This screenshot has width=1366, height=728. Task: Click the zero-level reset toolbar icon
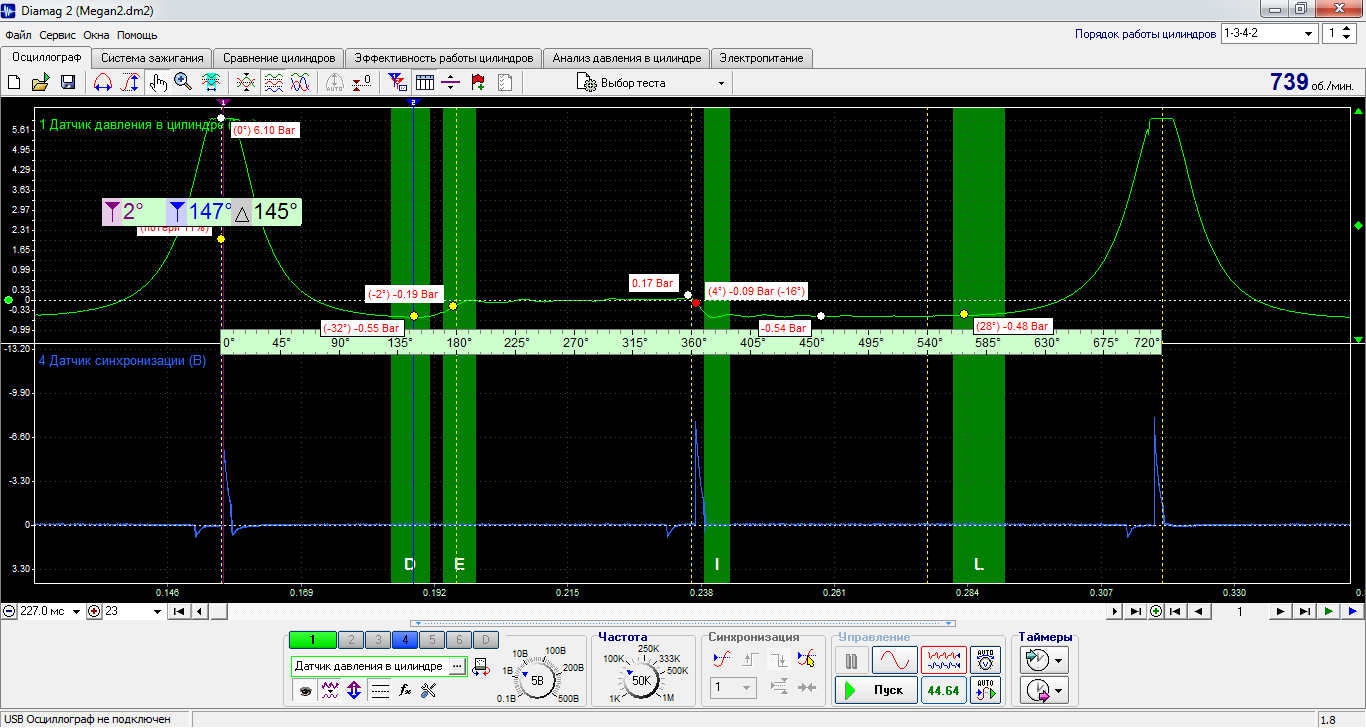[362, 83]
